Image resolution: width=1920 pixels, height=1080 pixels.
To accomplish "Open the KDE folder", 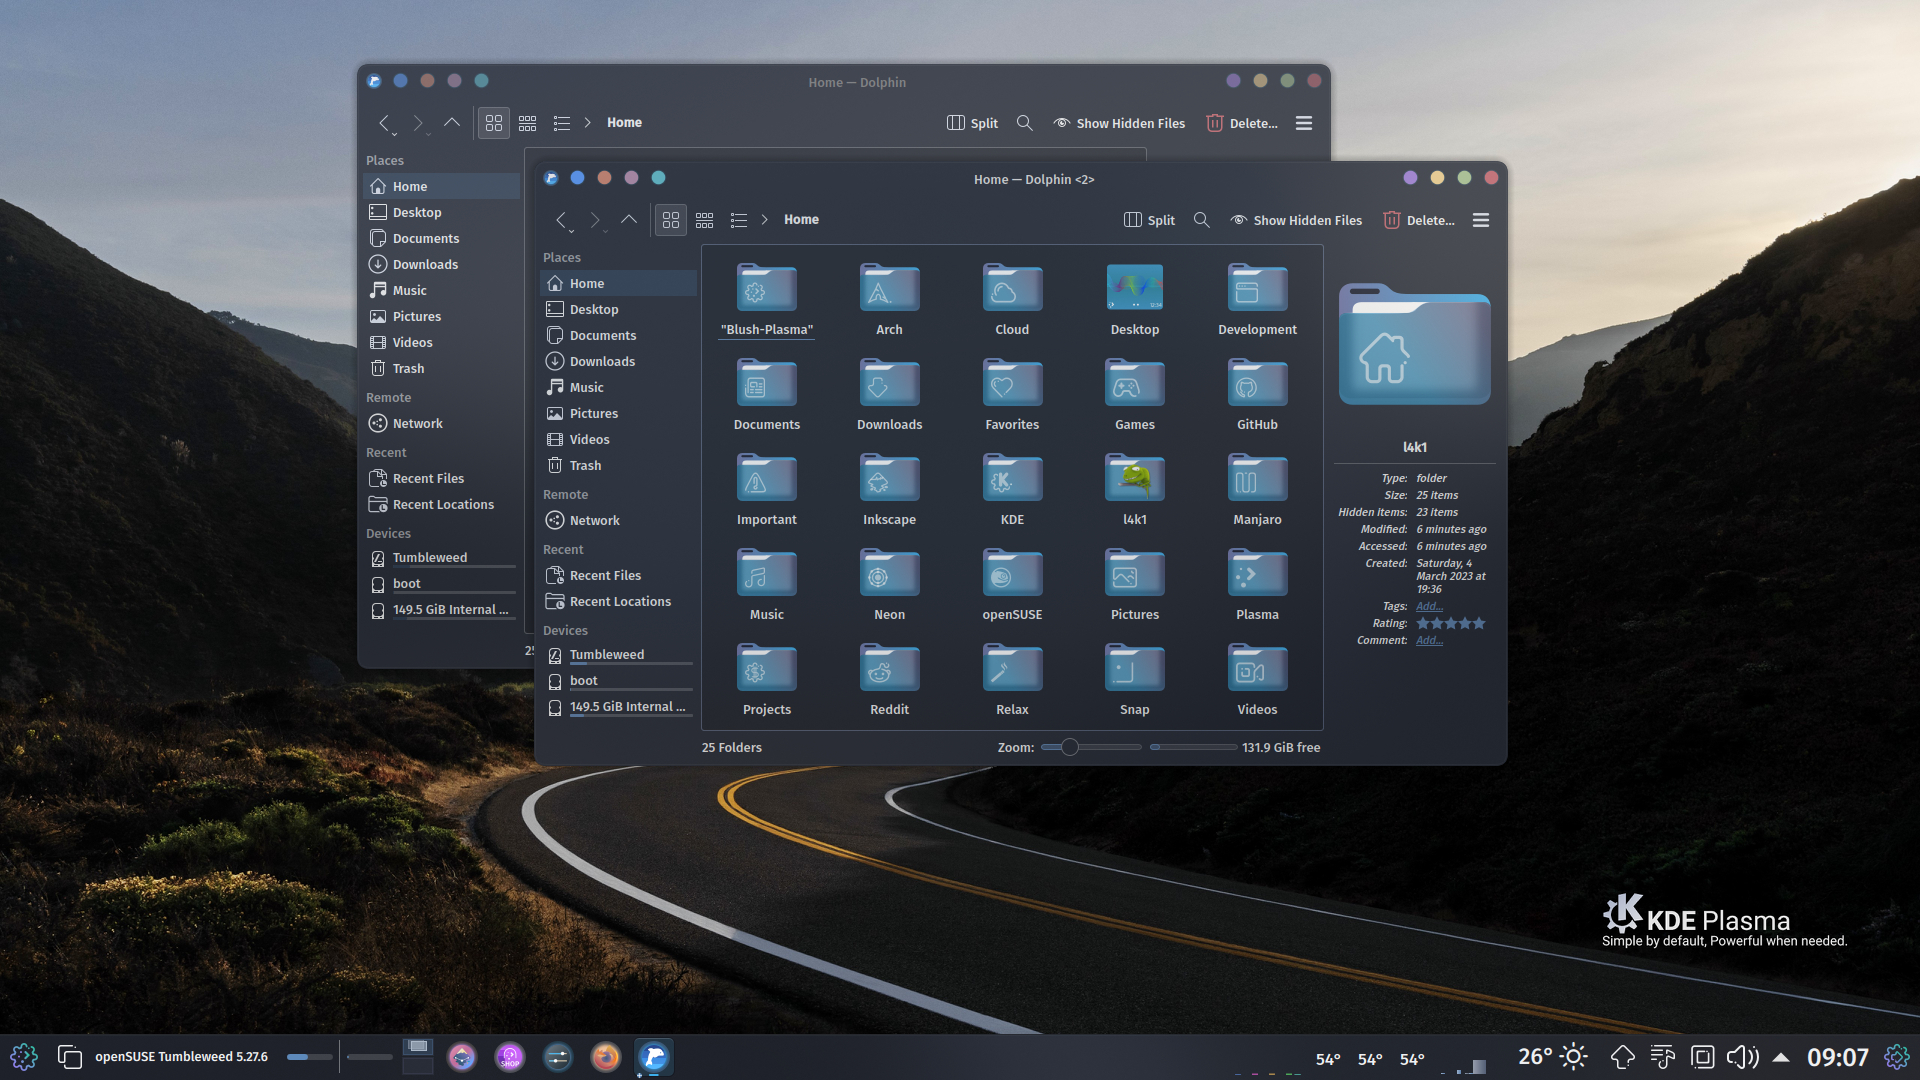I will (x=1012, y=489).
